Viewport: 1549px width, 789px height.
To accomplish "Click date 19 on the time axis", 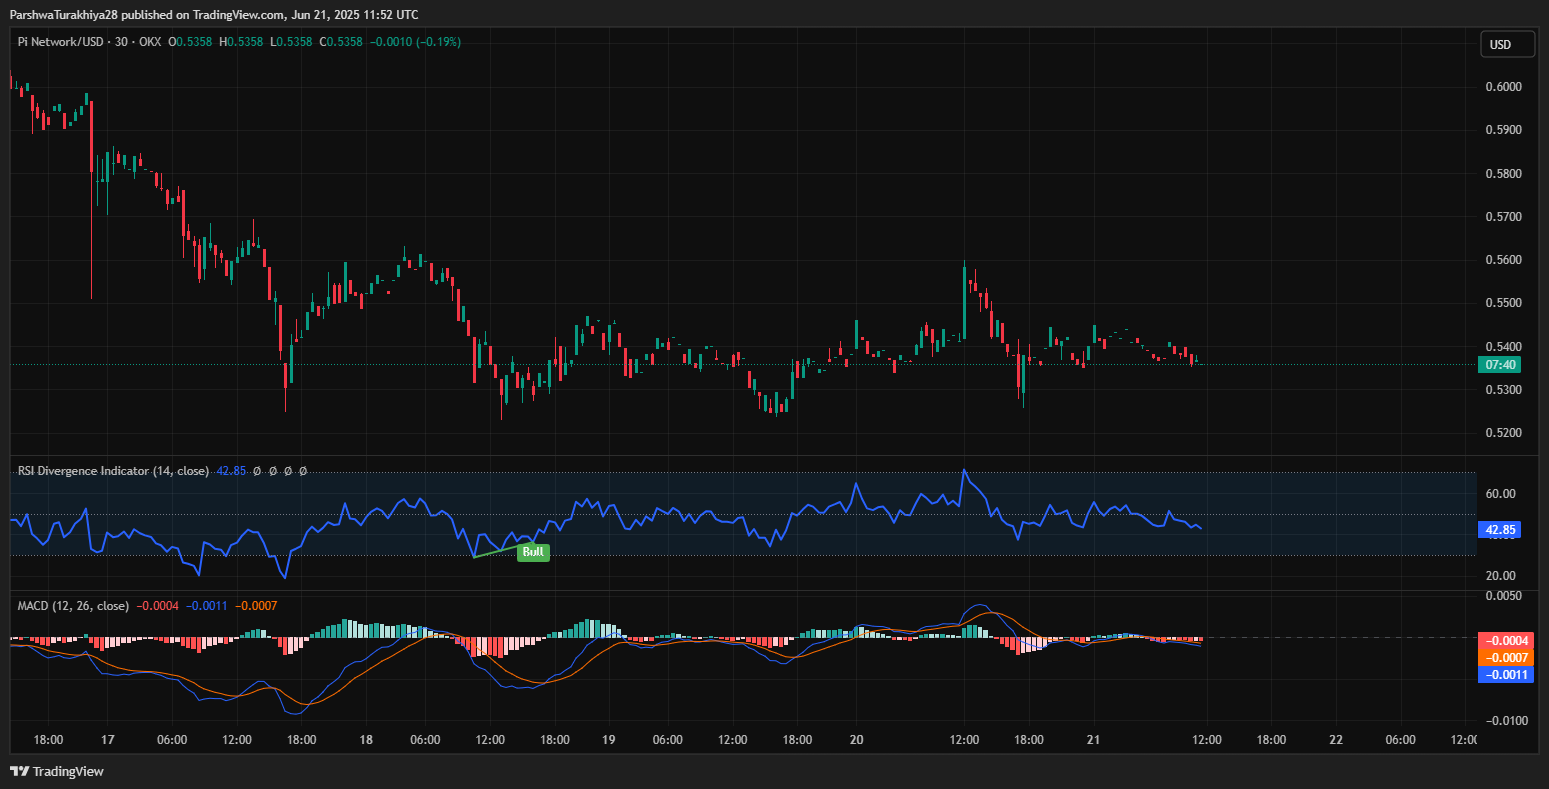I will point(607,740).
